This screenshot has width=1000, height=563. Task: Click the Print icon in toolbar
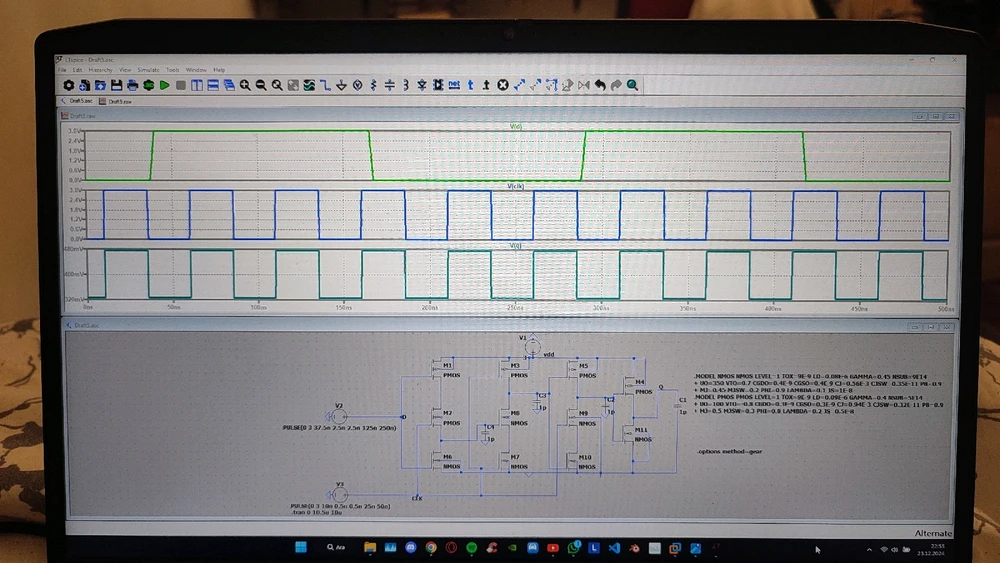[132, 86]
